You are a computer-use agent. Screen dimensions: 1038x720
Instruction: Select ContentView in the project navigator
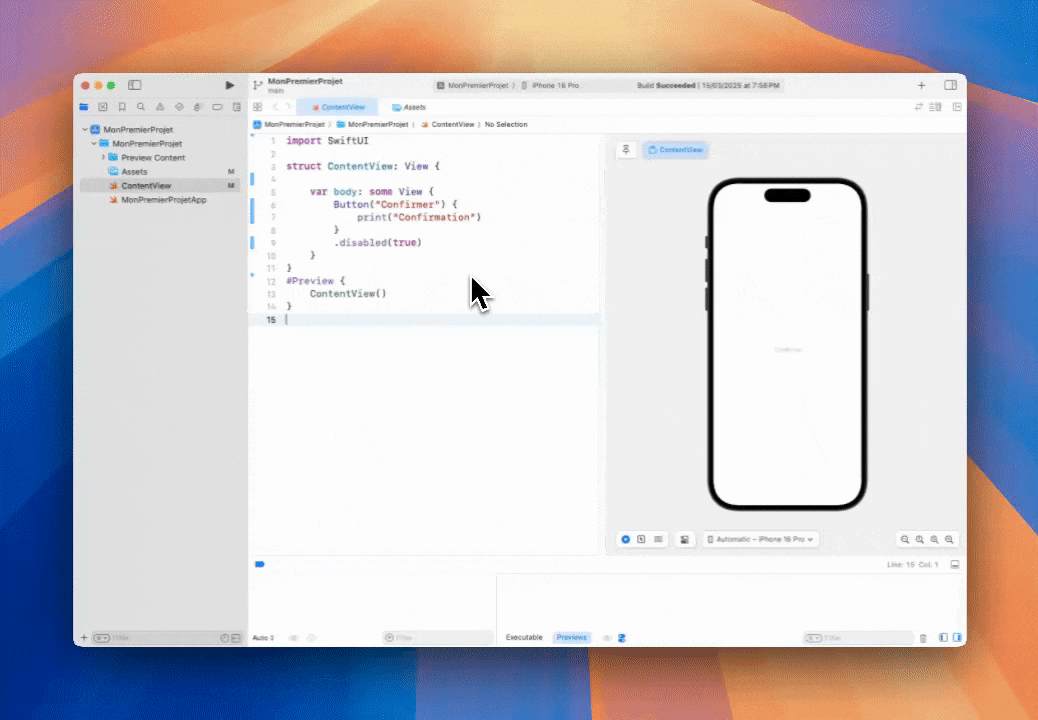pos(159,185)
